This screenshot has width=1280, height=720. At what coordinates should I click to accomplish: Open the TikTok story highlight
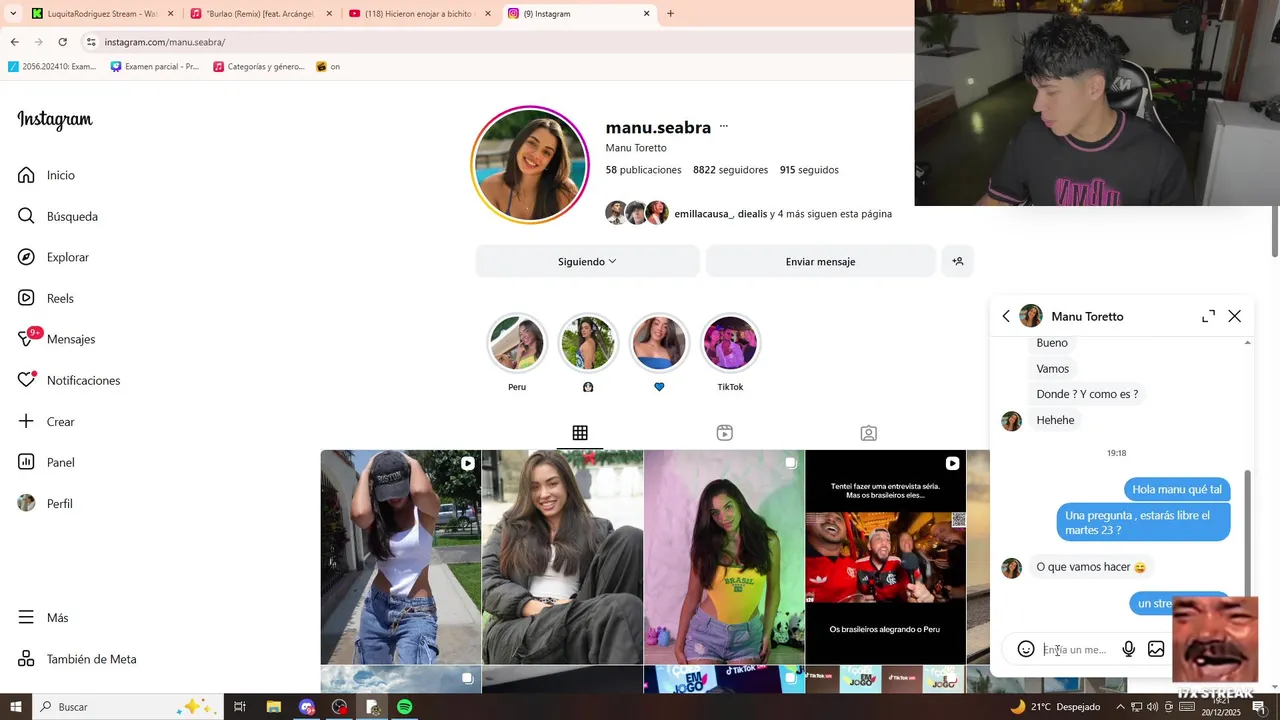click(x=730, y=343)
